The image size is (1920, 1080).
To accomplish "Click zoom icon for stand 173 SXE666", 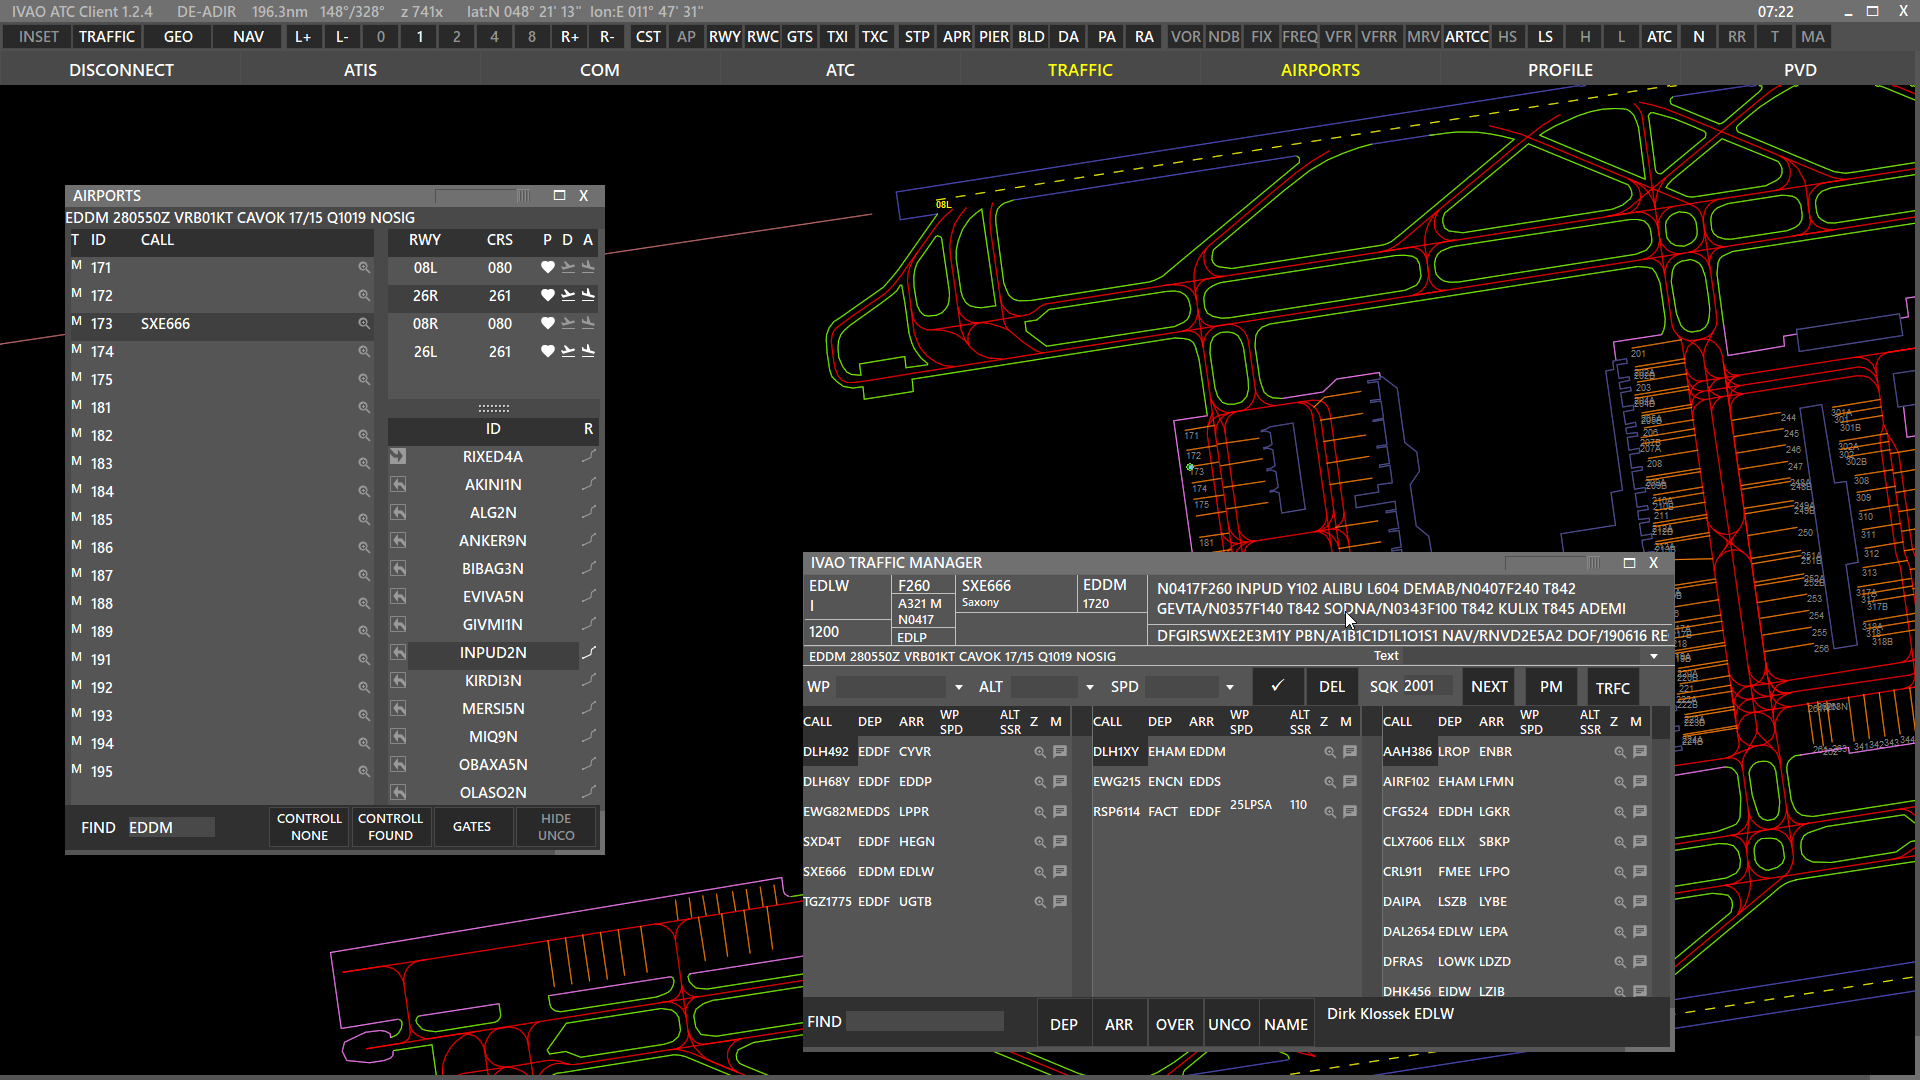I will (364, 324).
